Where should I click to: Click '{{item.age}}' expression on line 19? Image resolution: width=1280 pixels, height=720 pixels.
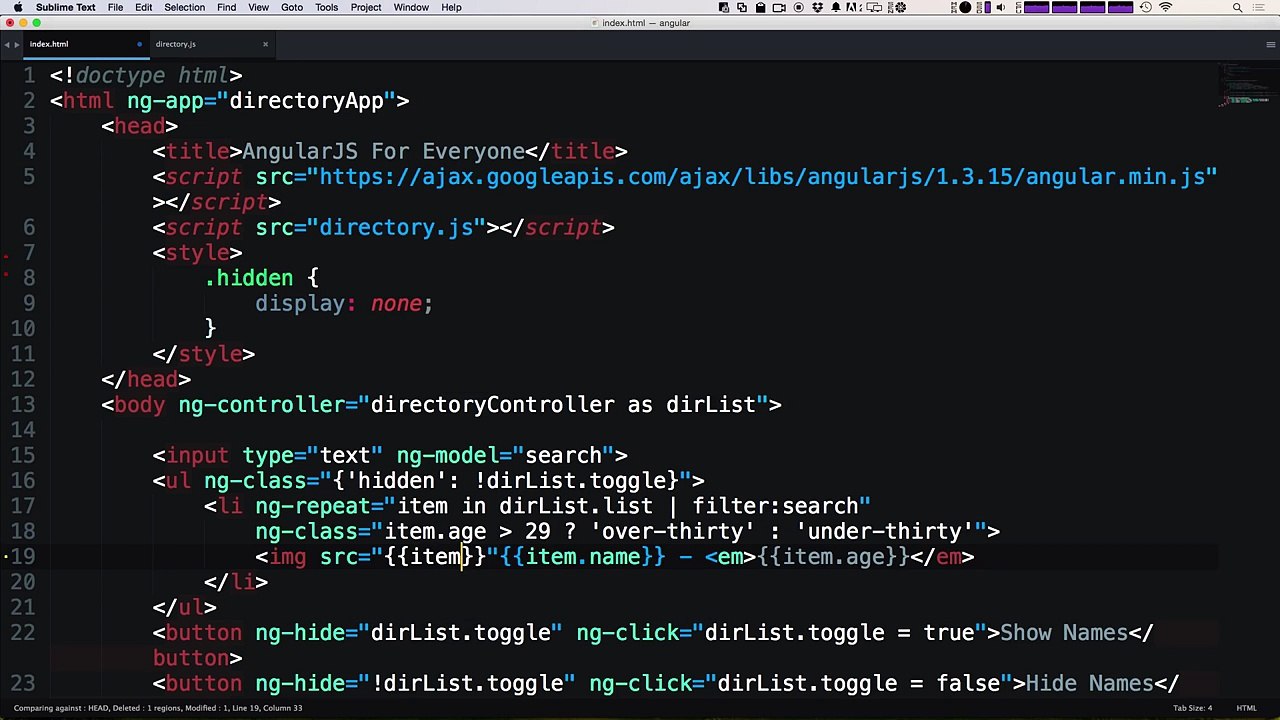833,557
